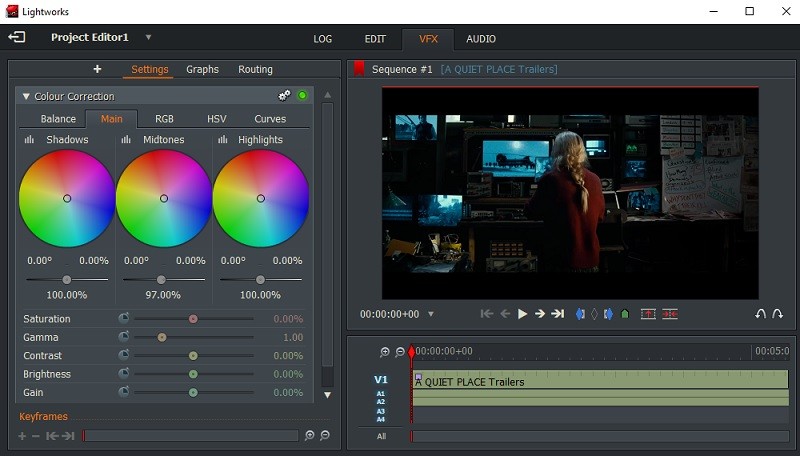The width and height of the screenshot is (800, 456).
Task: Toggle the V1 video track
Action: pyautogui.click(x=381, y=379)
